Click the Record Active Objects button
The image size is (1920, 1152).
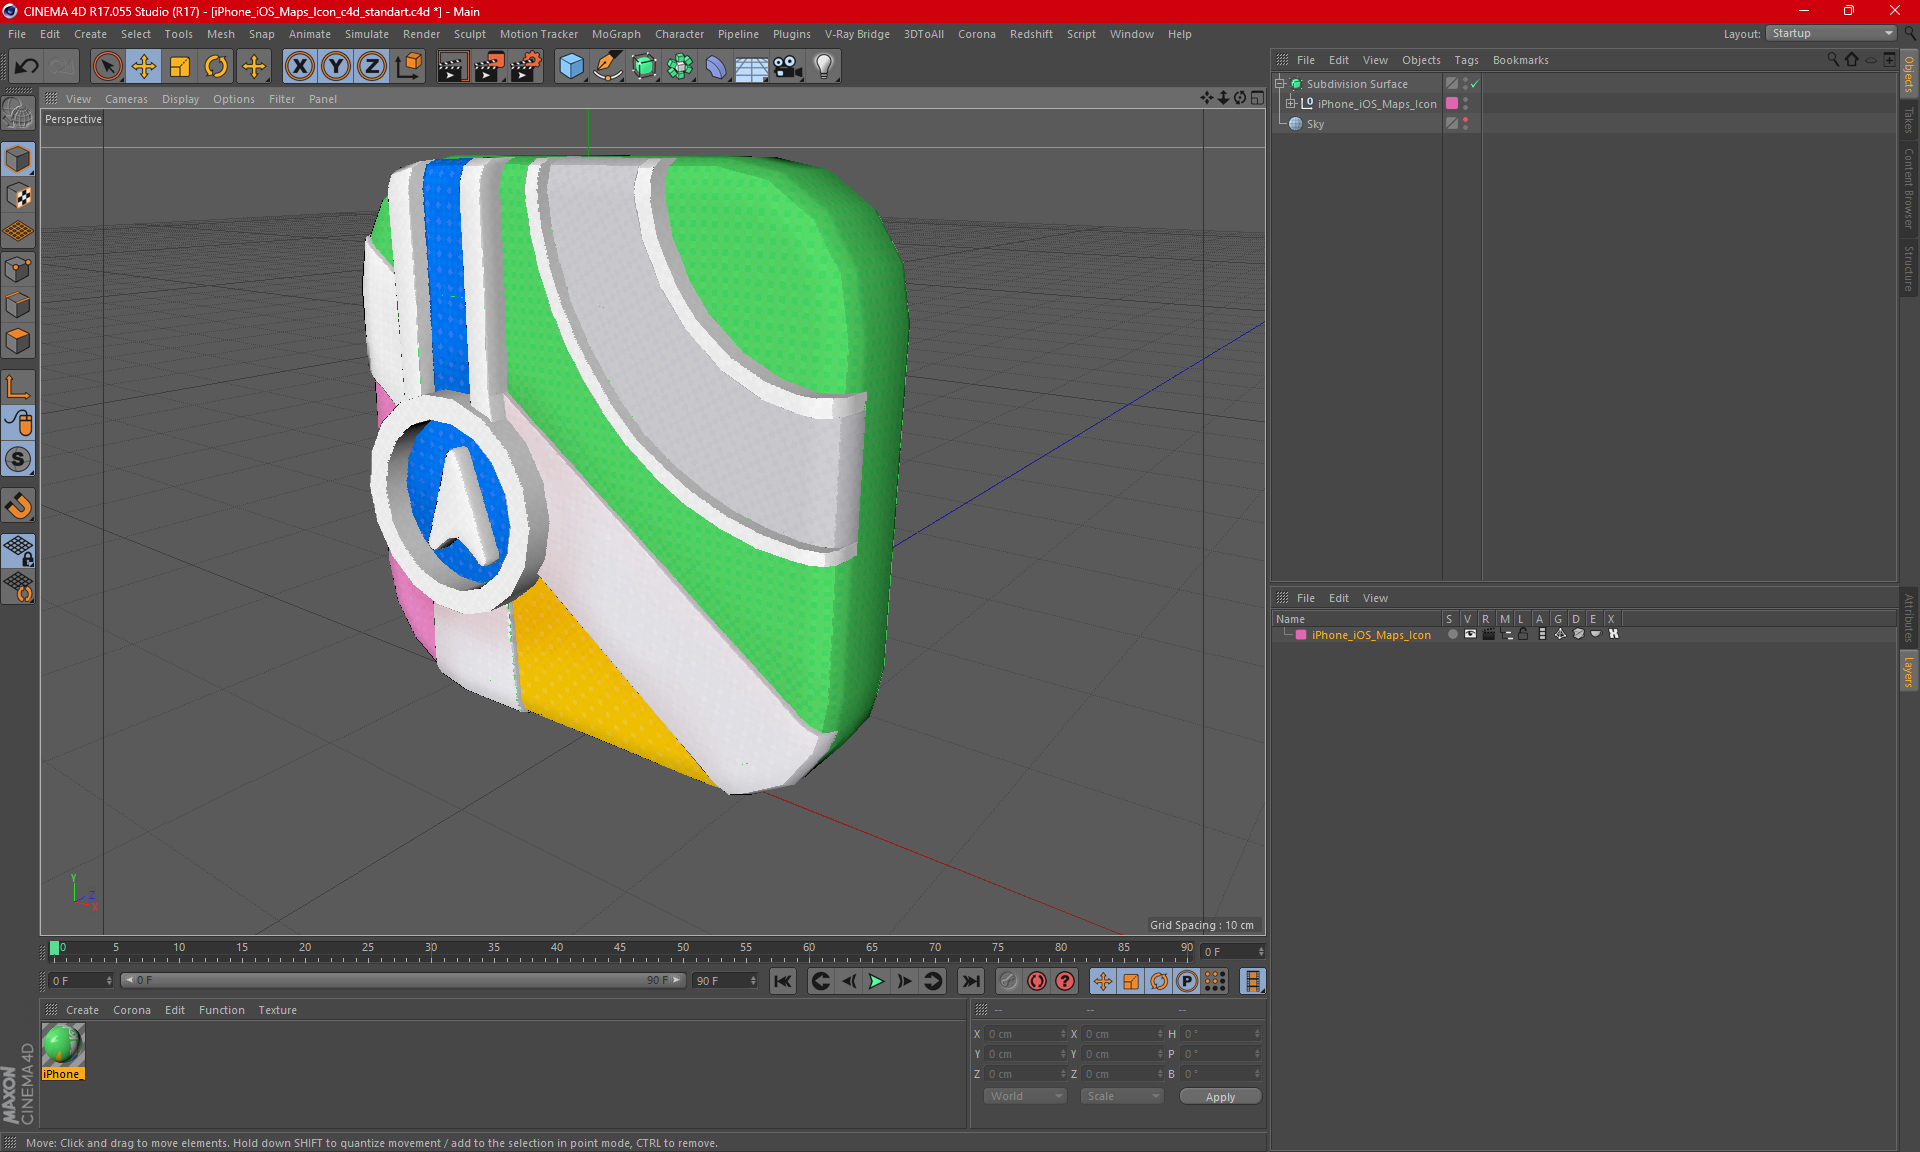[x=1008, y=981]
